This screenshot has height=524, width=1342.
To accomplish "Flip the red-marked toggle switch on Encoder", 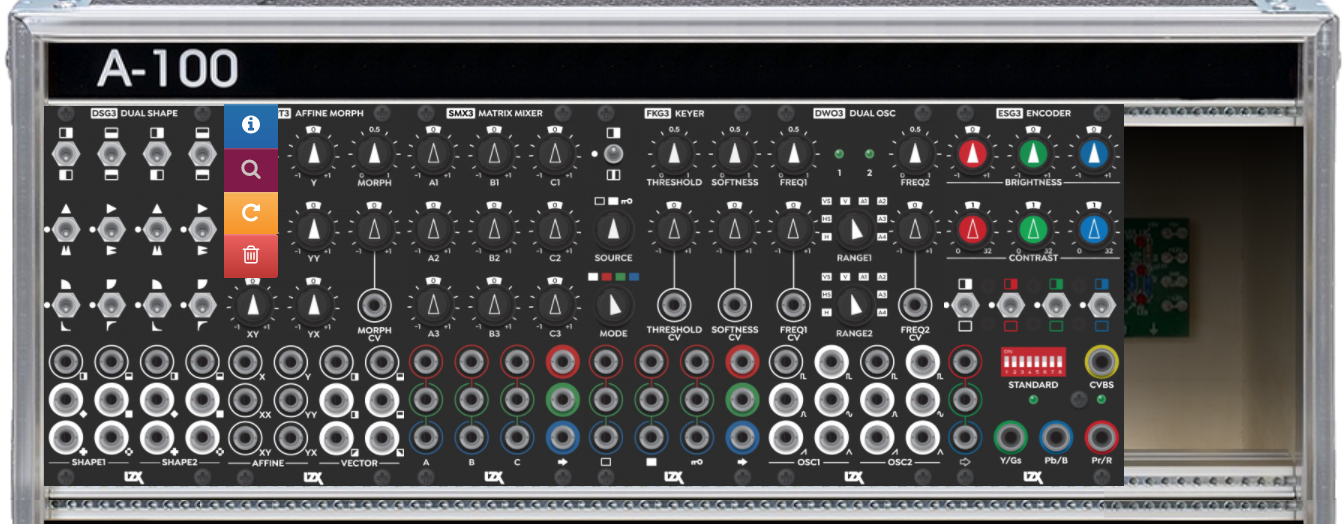I will [1010, 305].
